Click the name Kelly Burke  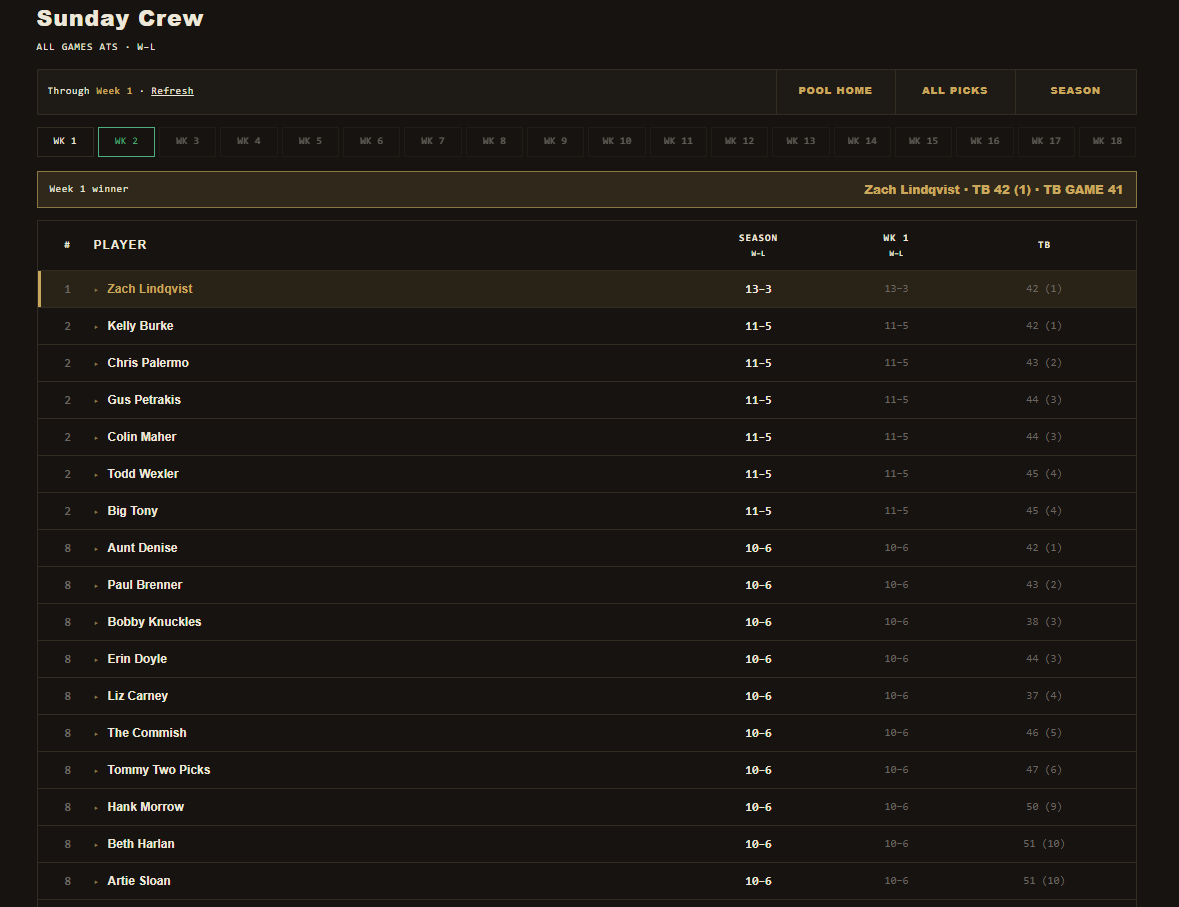pos(141,326)
